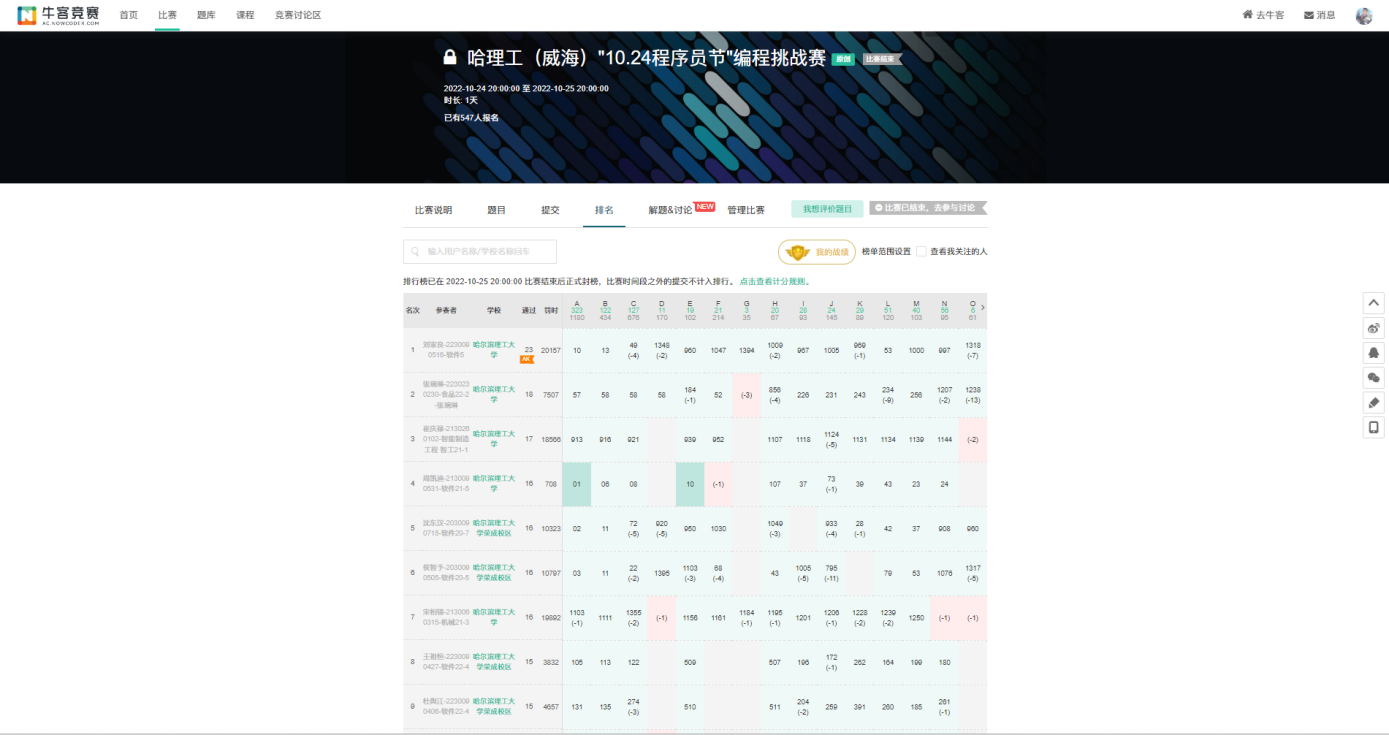The image size is (1389, 735).
Task: Open the rank 7 participant name link
Action: point(446,617)
